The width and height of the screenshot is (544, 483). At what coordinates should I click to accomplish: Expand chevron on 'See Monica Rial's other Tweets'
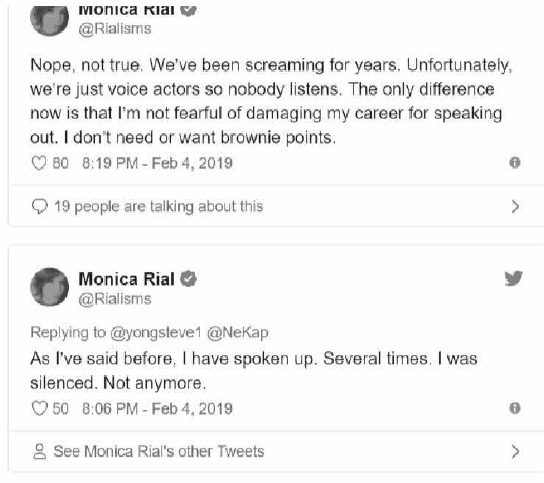516,451
